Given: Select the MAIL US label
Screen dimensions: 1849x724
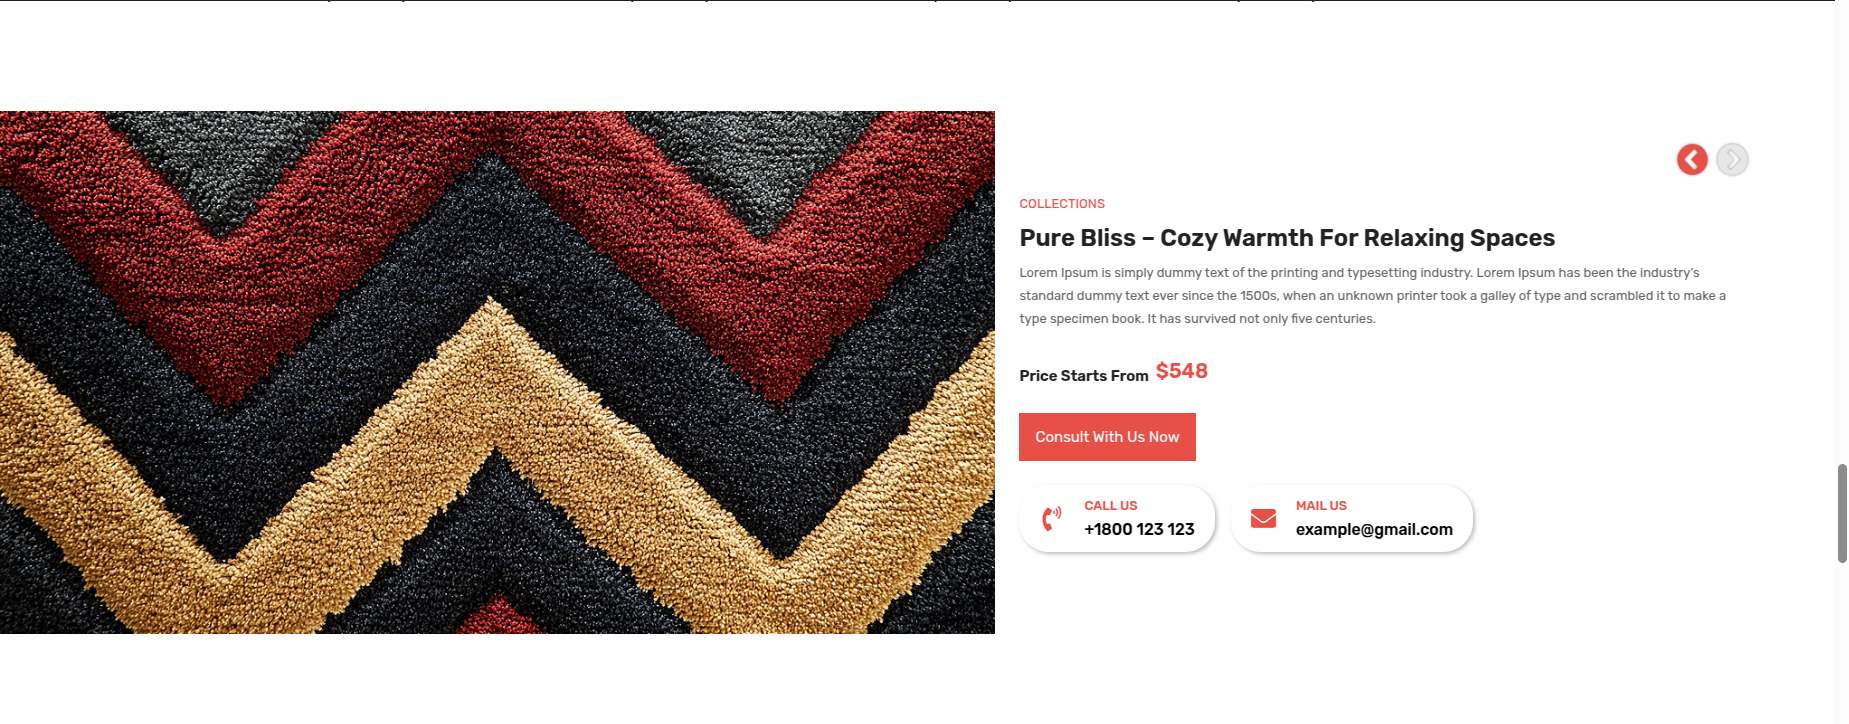Looking at the screenshot, I should tap(1321, 506).
